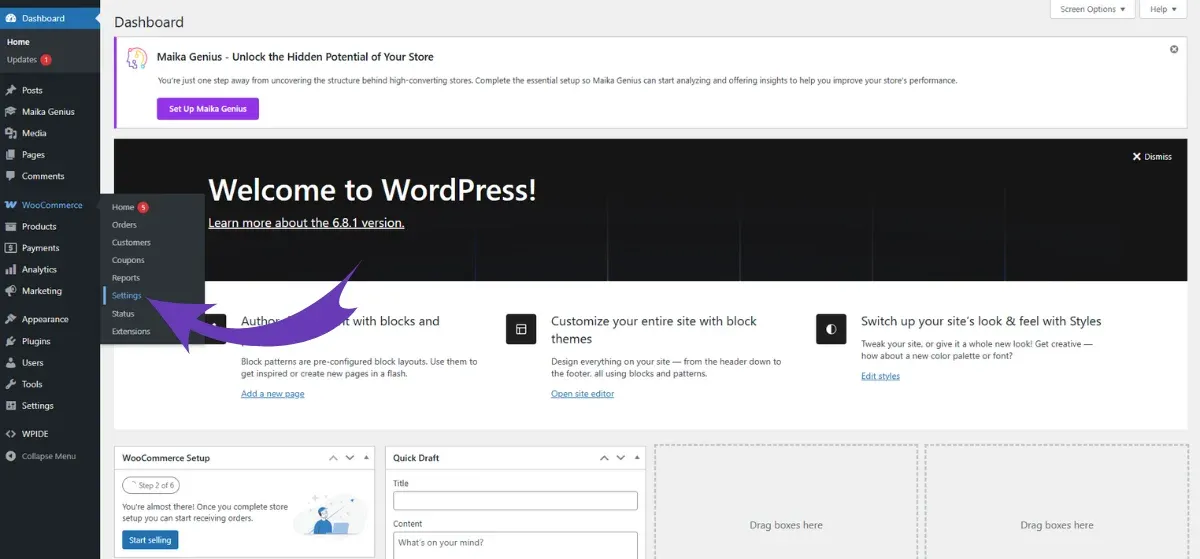Open WooCommerce Status submenu item
Screen dimensions: 1200x559
tap(123, 314)
